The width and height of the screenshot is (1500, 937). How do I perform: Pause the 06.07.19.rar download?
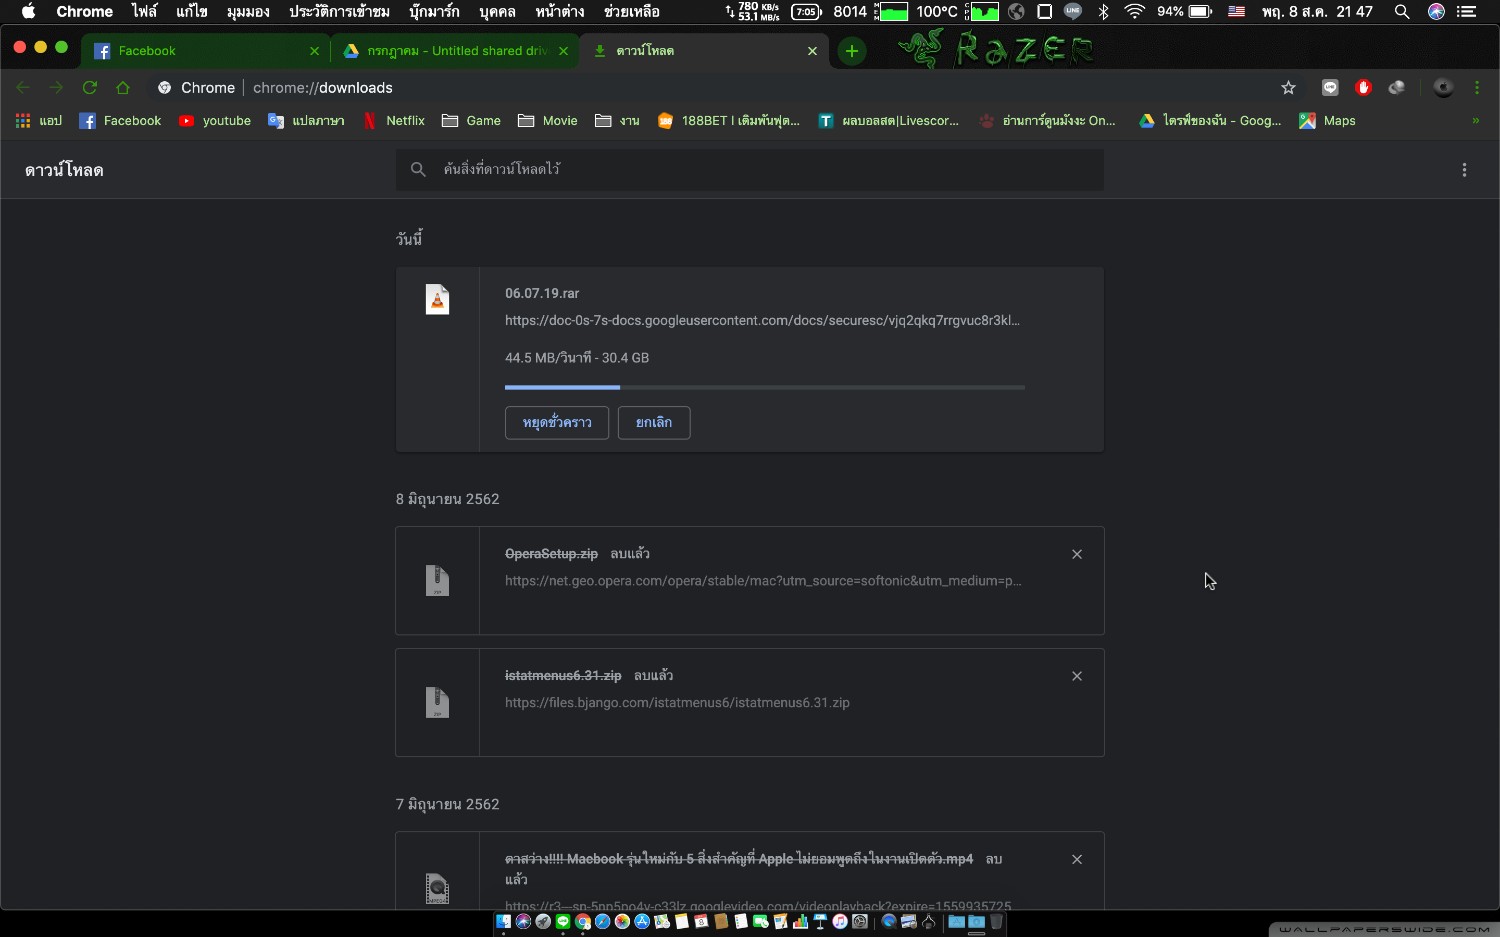coord(557,423)
